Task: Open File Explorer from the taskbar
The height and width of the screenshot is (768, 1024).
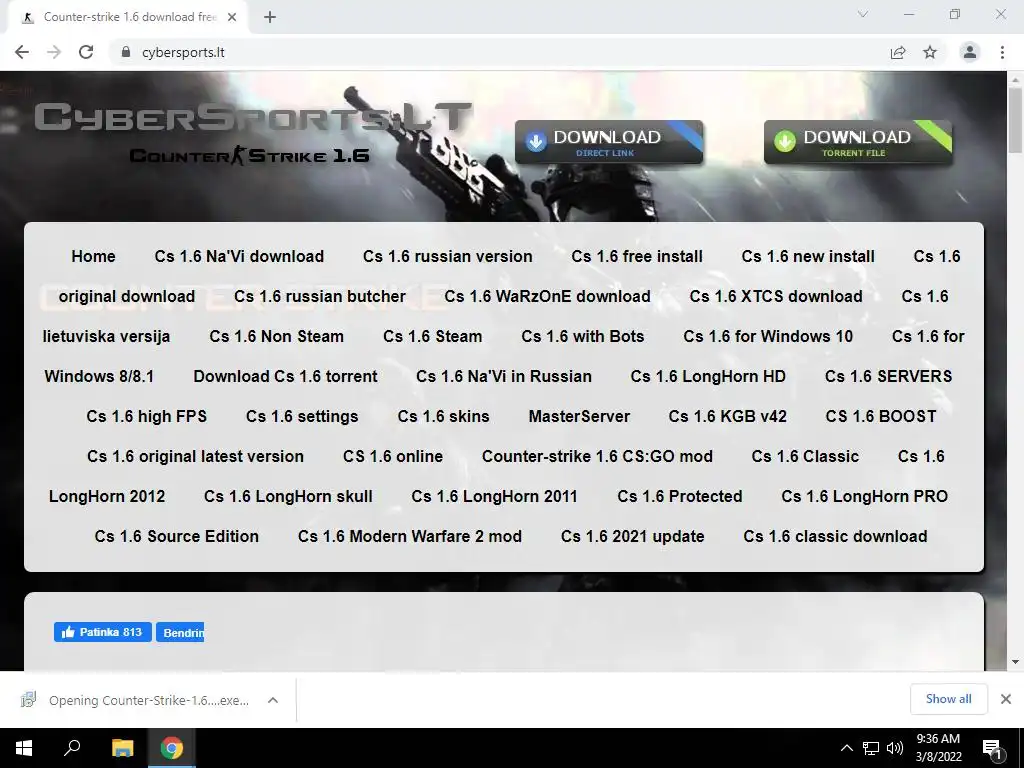Action: coord(122,748)
